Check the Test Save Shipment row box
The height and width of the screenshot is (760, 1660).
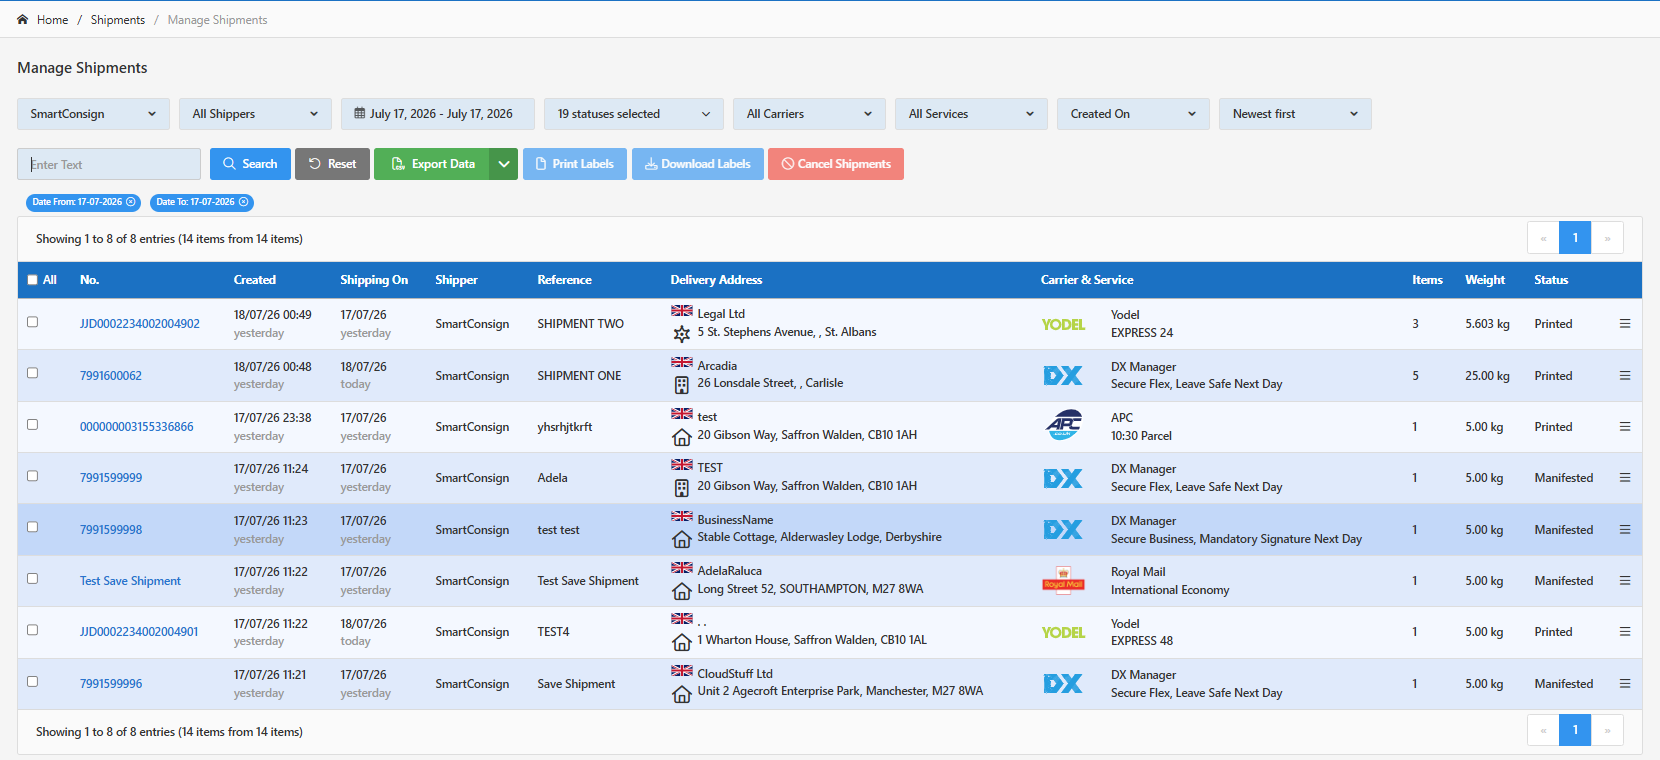click(x=33, y=579)
